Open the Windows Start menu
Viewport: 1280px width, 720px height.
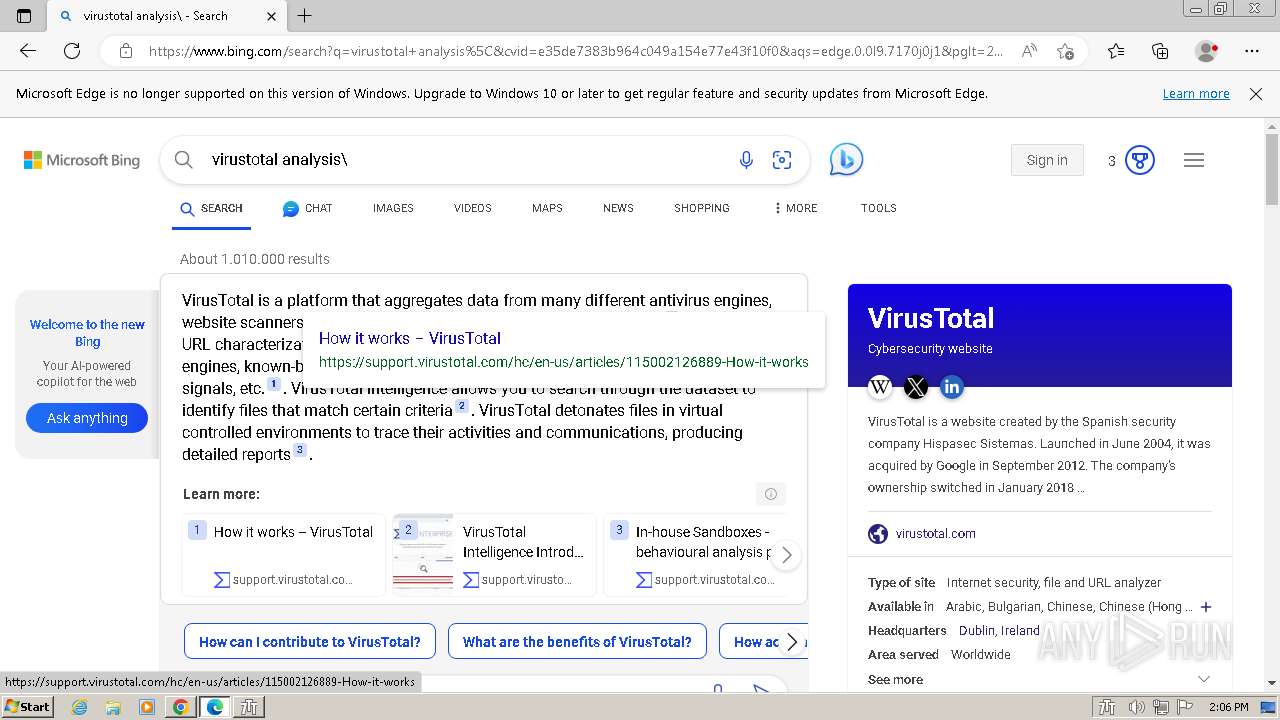(x=27, y=706)
